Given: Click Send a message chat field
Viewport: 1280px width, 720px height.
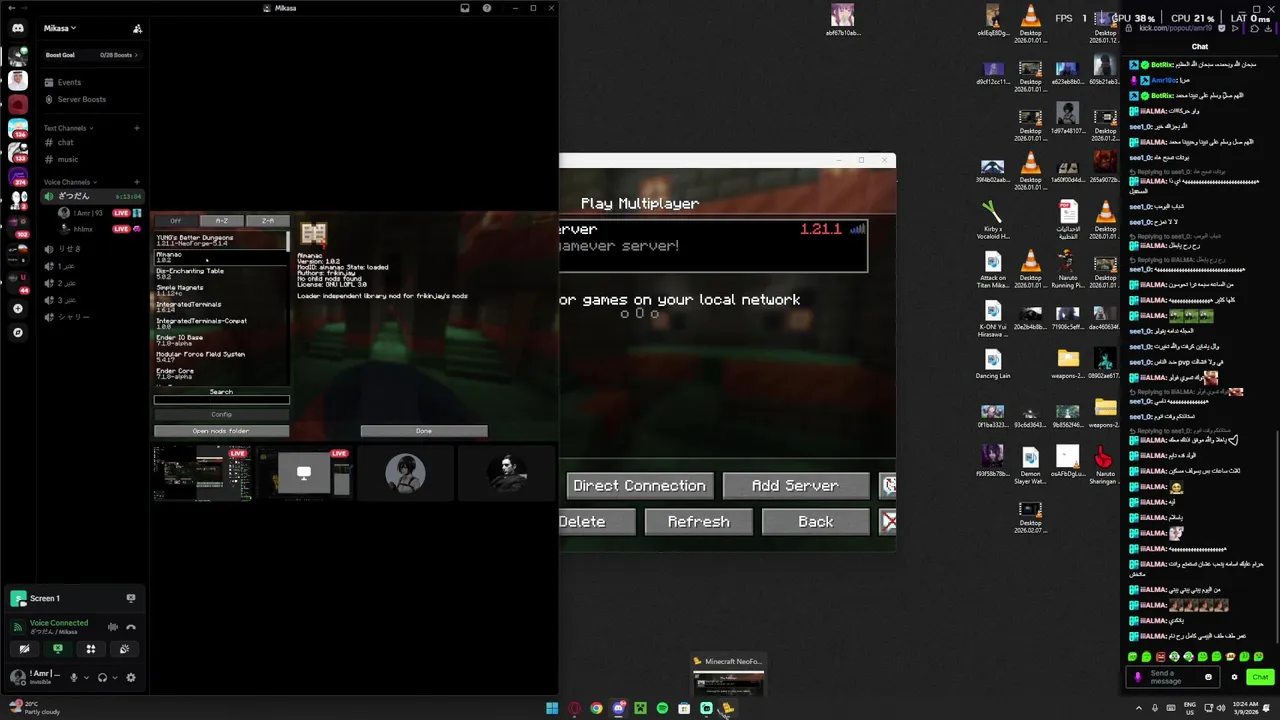Looking at the screenshot, I should 1174,677.
